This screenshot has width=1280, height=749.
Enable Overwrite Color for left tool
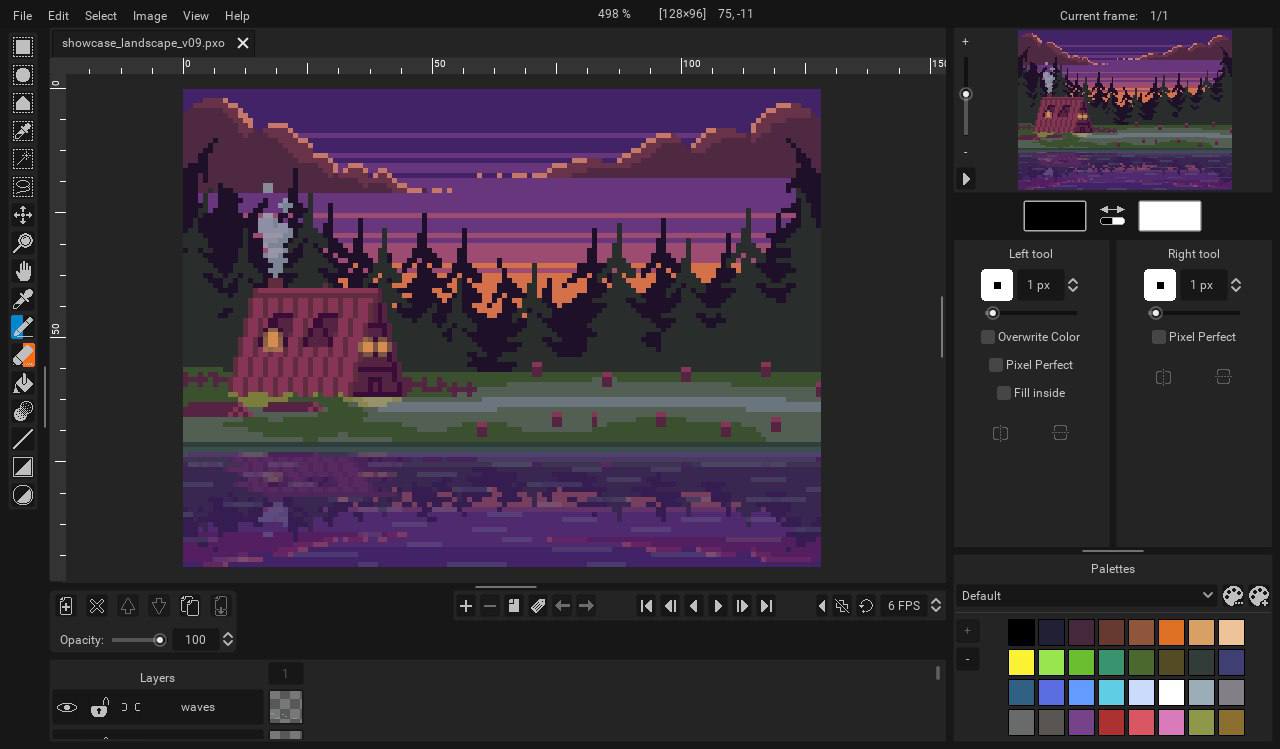(x=988, y=337)
